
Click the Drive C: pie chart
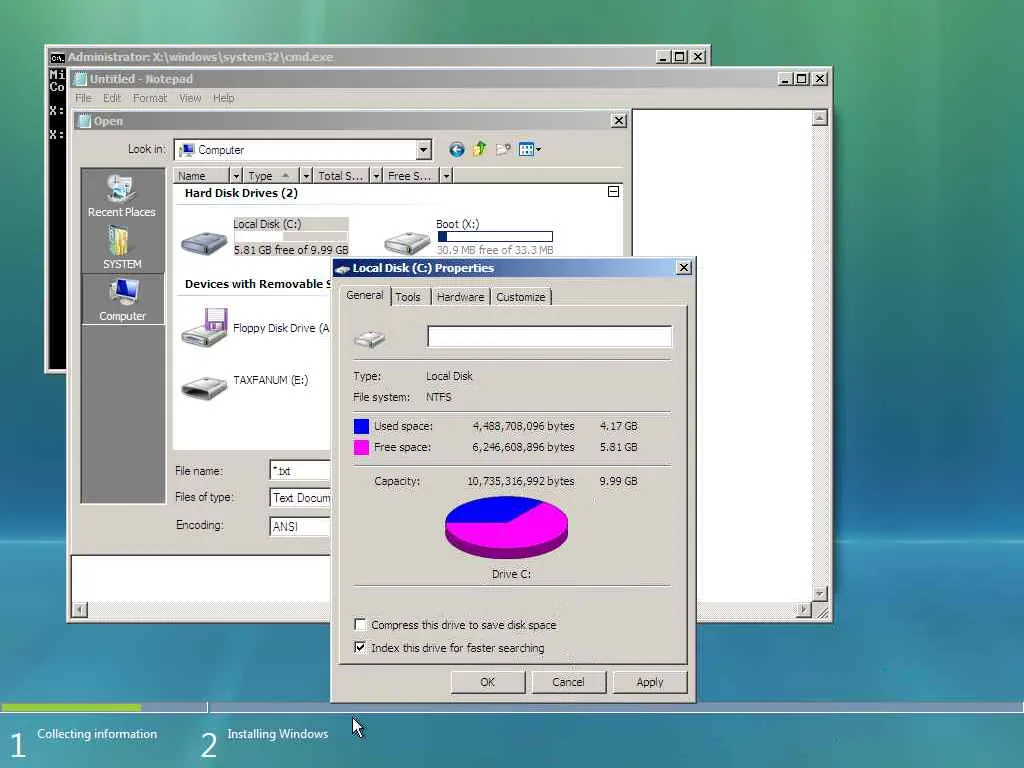point(506,528)
